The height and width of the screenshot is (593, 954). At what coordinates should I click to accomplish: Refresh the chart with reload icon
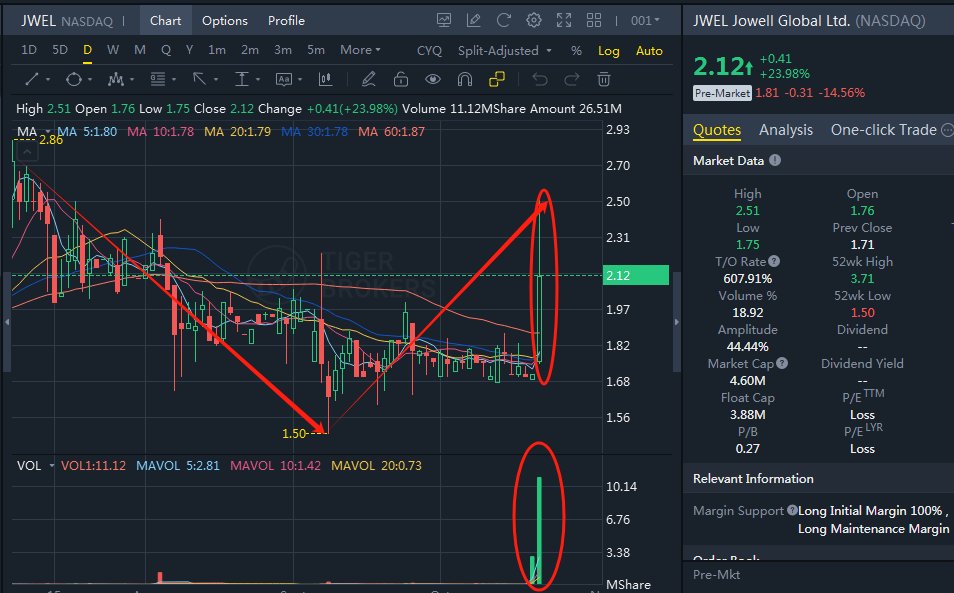click(503, 20)
